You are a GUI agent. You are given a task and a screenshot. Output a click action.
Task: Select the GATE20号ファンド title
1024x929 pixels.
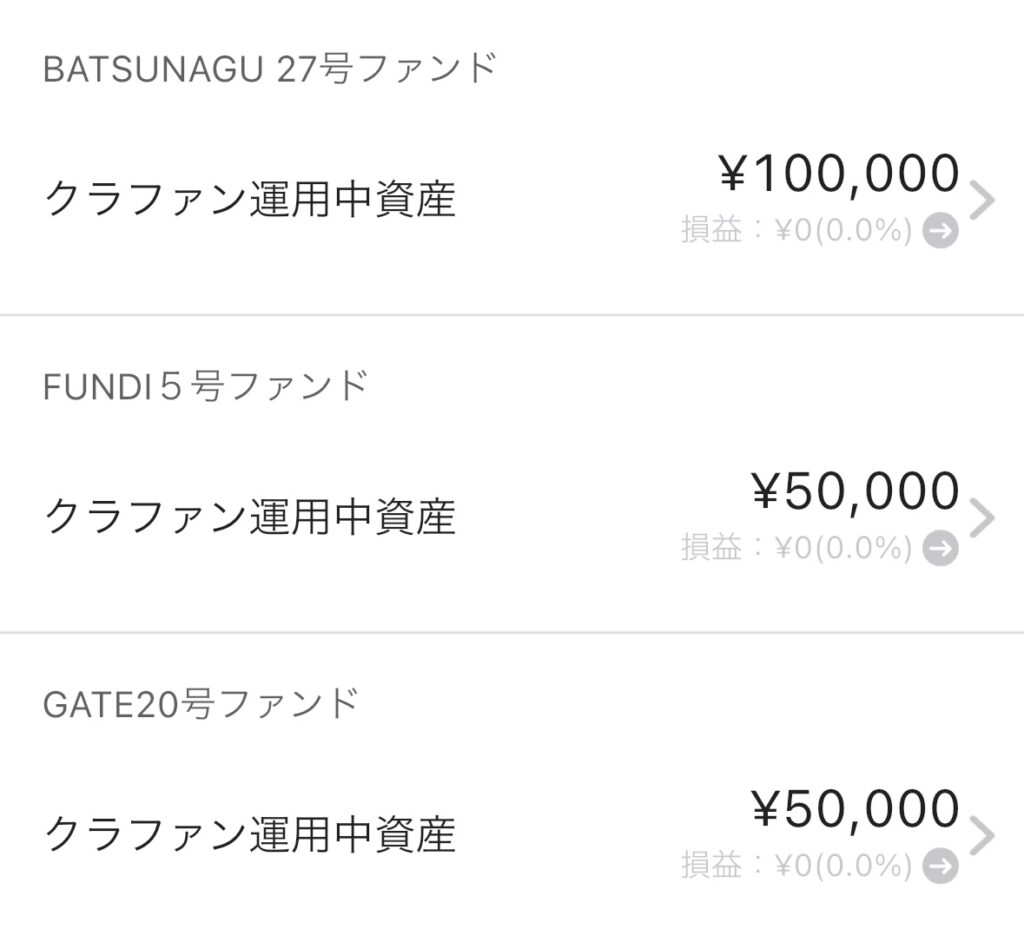201,704
